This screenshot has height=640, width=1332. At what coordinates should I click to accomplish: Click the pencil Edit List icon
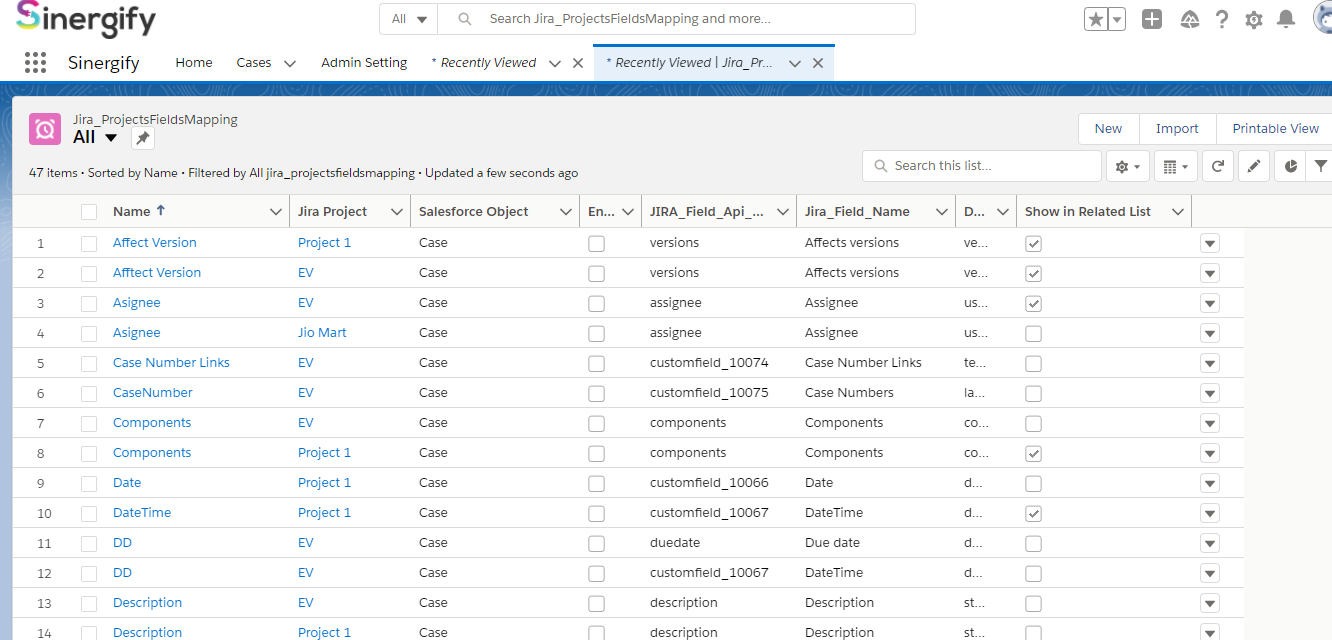coord(1254,166)
